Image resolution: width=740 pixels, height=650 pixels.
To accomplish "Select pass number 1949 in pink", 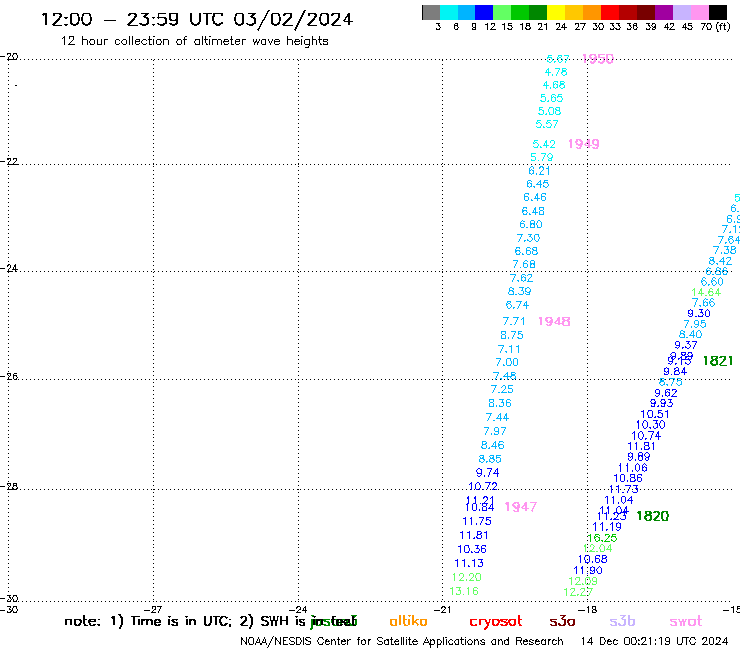I will point(583,144).
